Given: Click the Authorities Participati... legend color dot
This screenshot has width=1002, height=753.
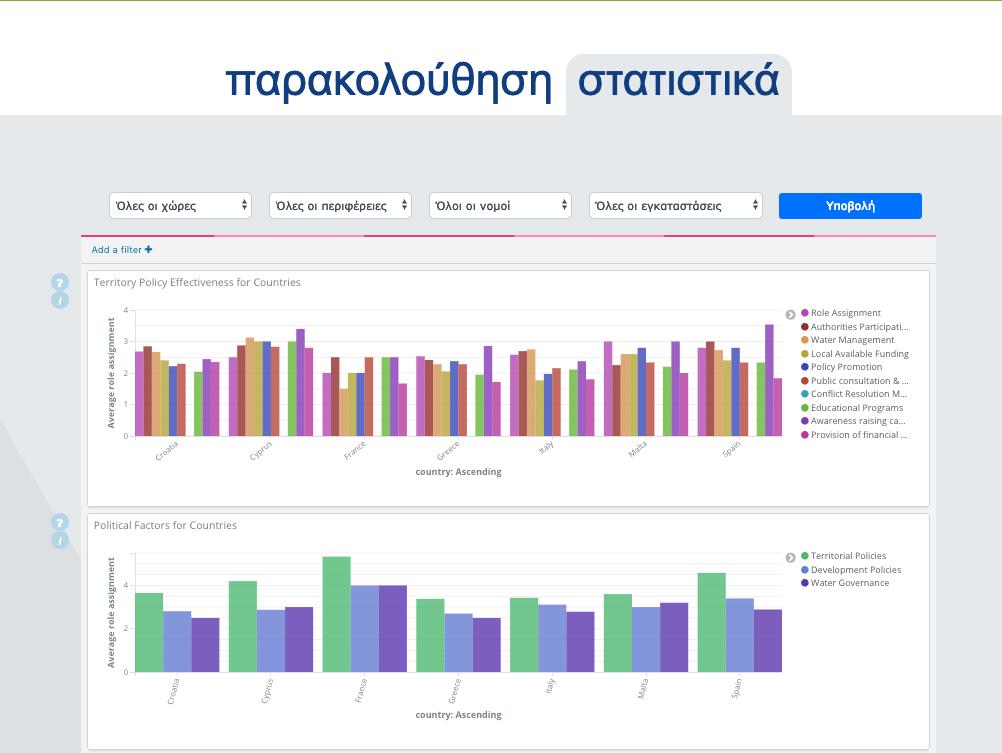Looking at the screenshot, I should pos(805,327).
